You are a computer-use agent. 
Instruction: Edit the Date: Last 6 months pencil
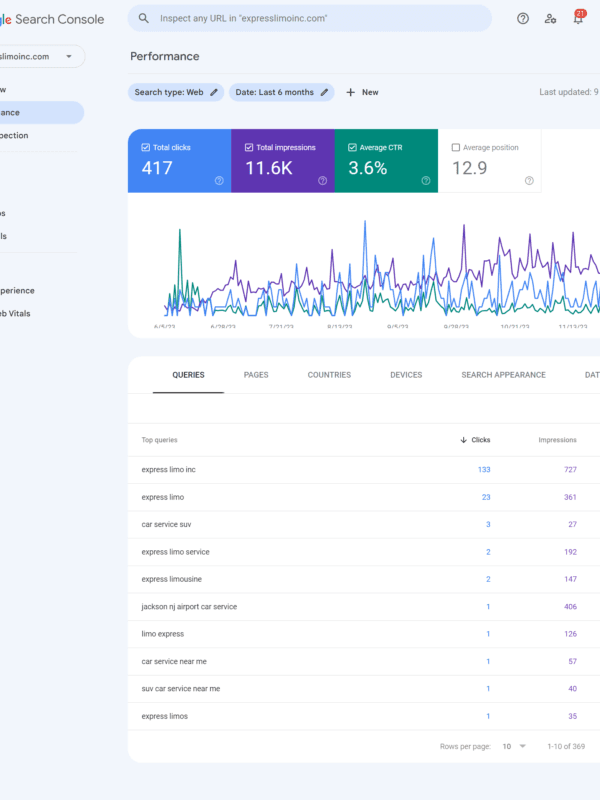324,92
